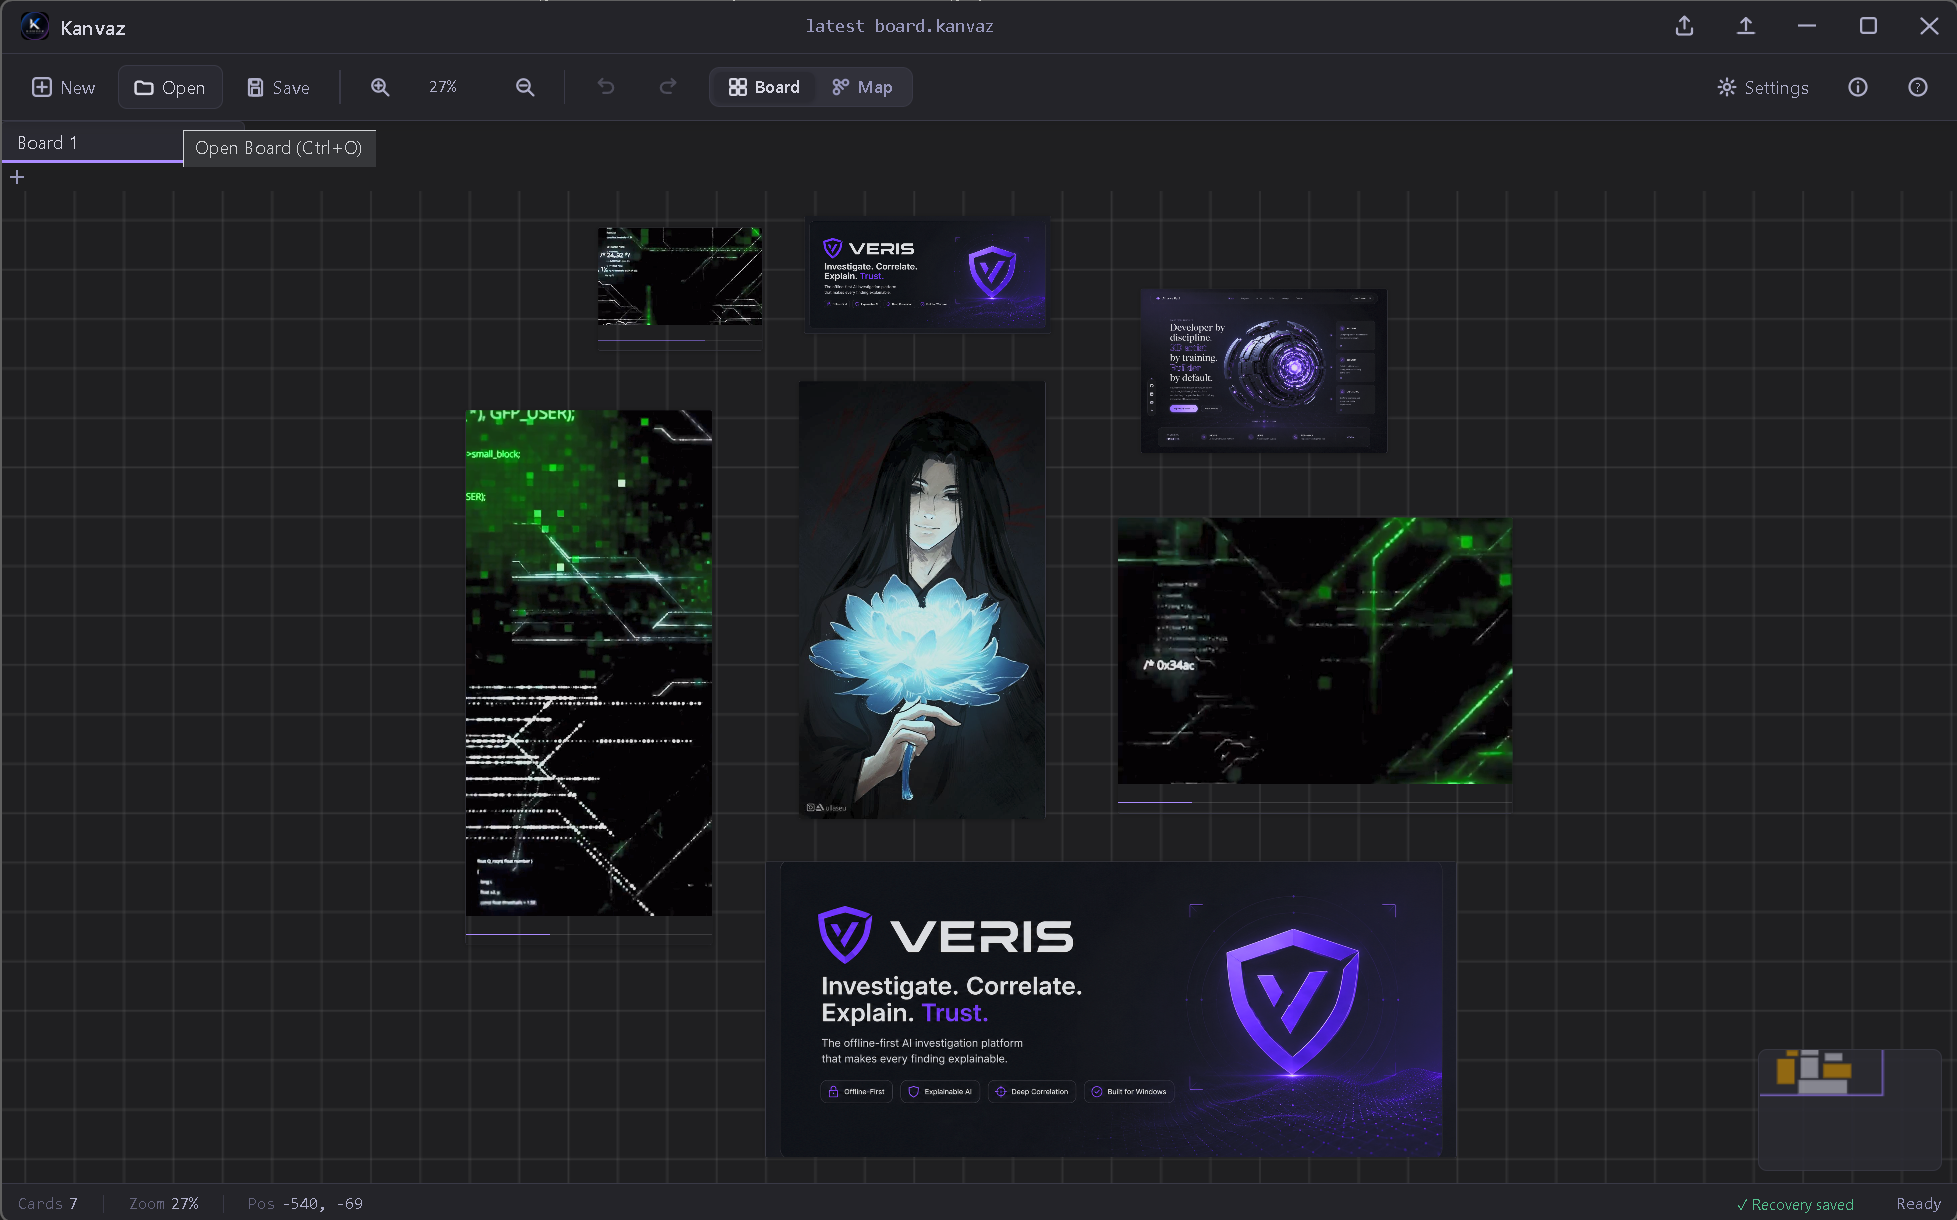
Task: Undo the last action
Action: pos(606,87)
